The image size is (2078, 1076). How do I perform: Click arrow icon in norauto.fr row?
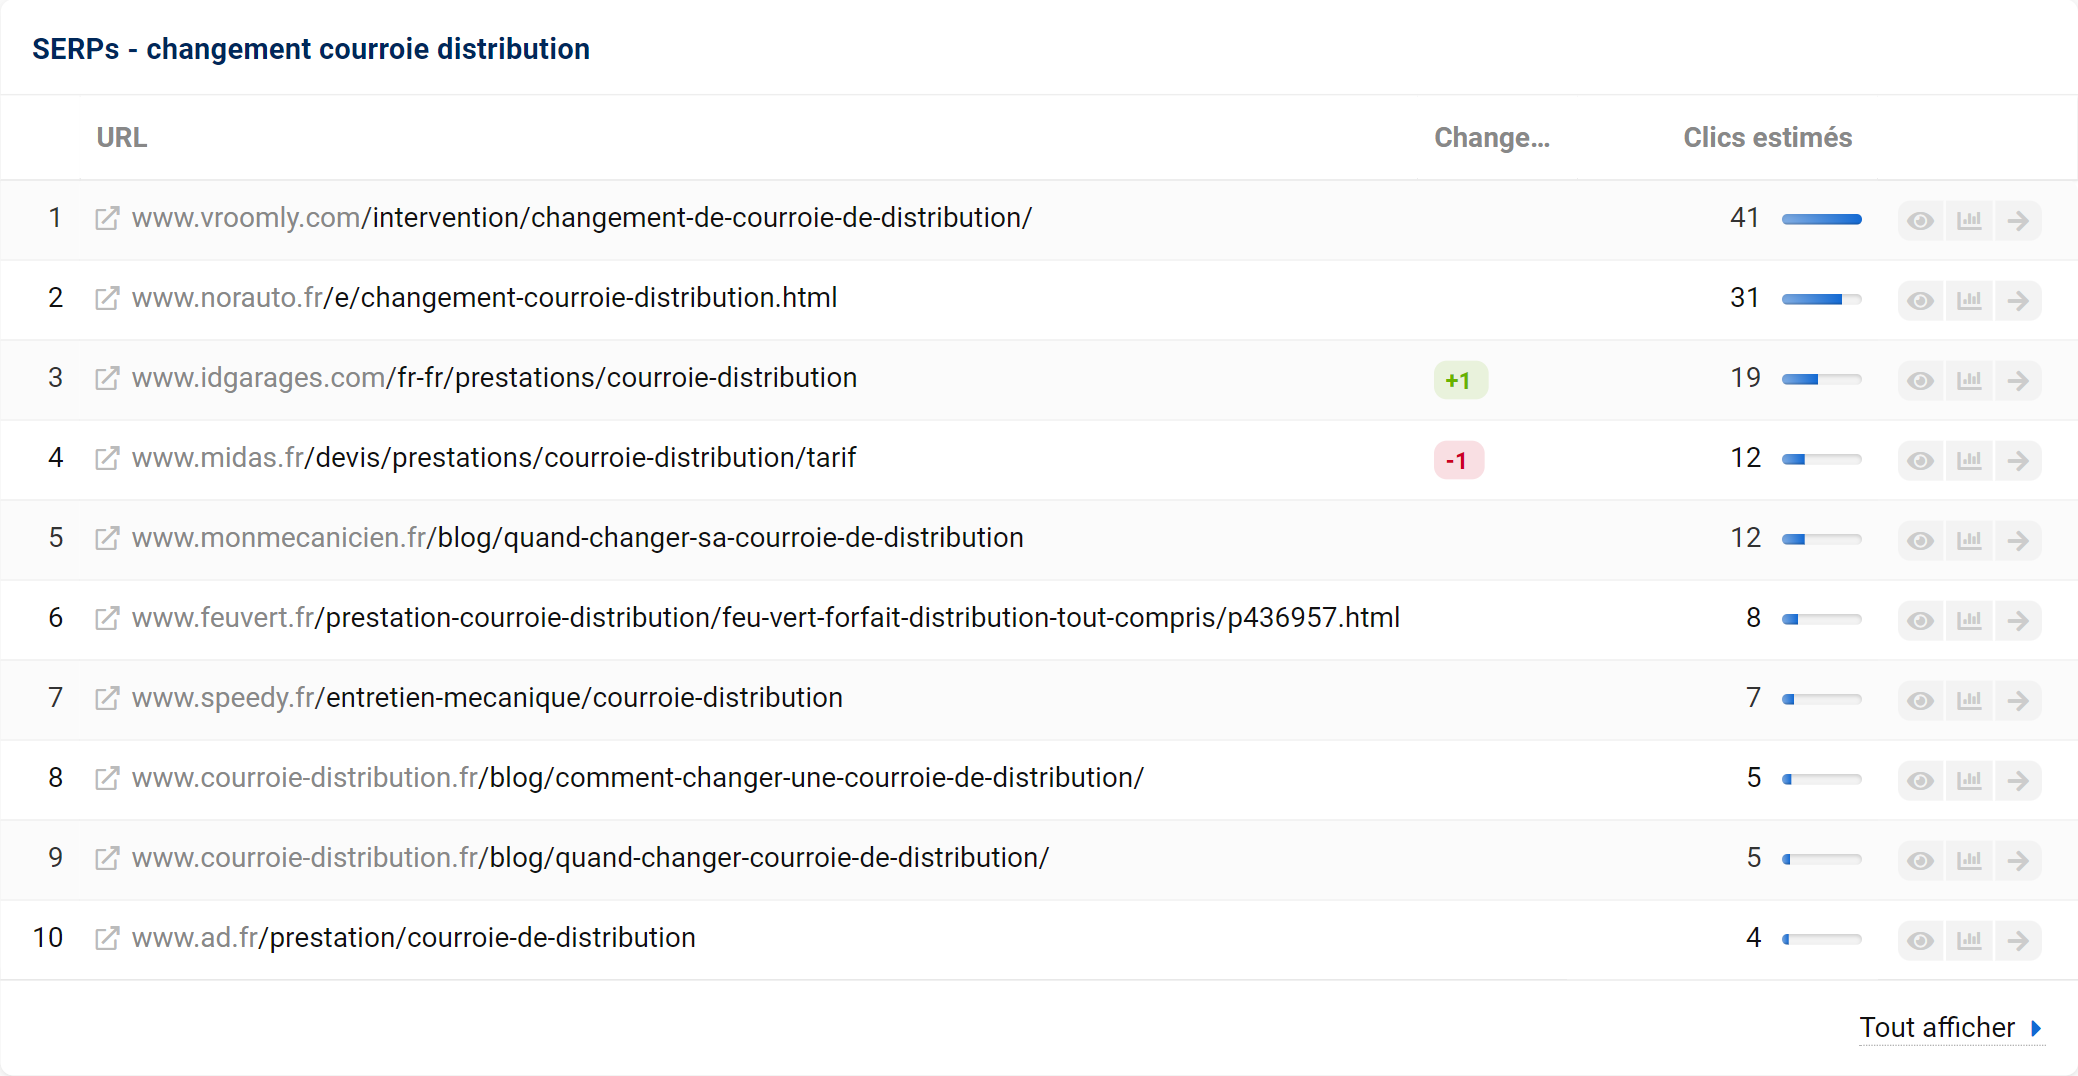click(x=2018, y=300)
